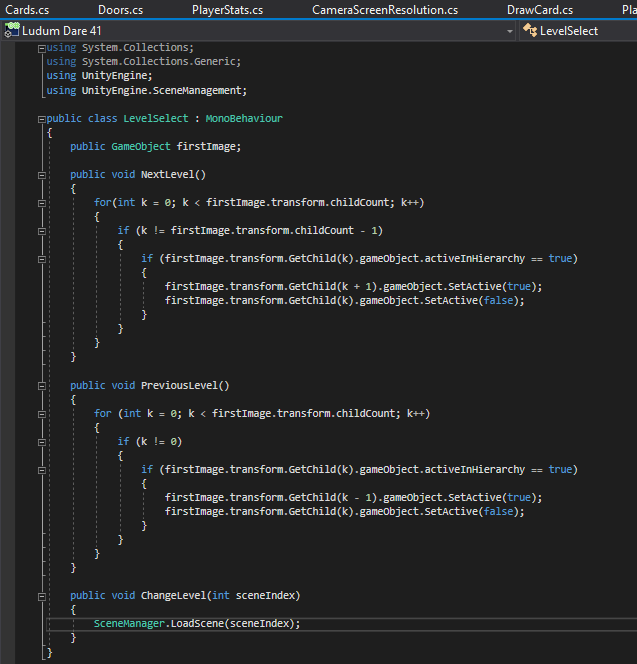Click SetActive(false) line in PreviousLevel

click(344, 511)
